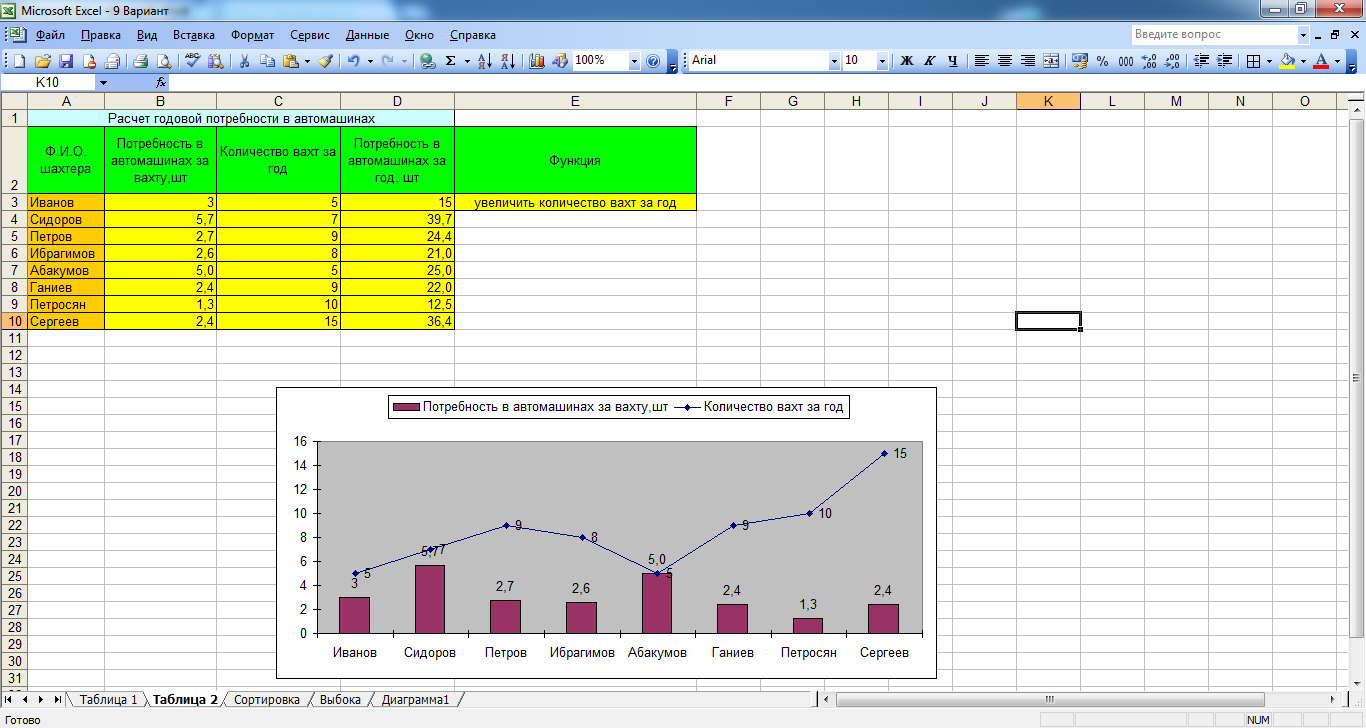Apply AutoSum using the sigma icon
1366x728 pixels.
451,61
